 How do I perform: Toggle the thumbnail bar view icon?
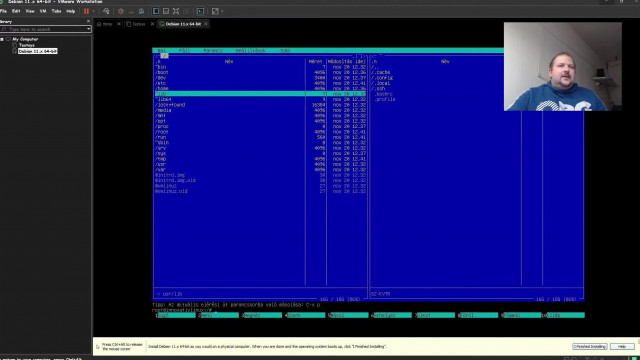[166, 11]
